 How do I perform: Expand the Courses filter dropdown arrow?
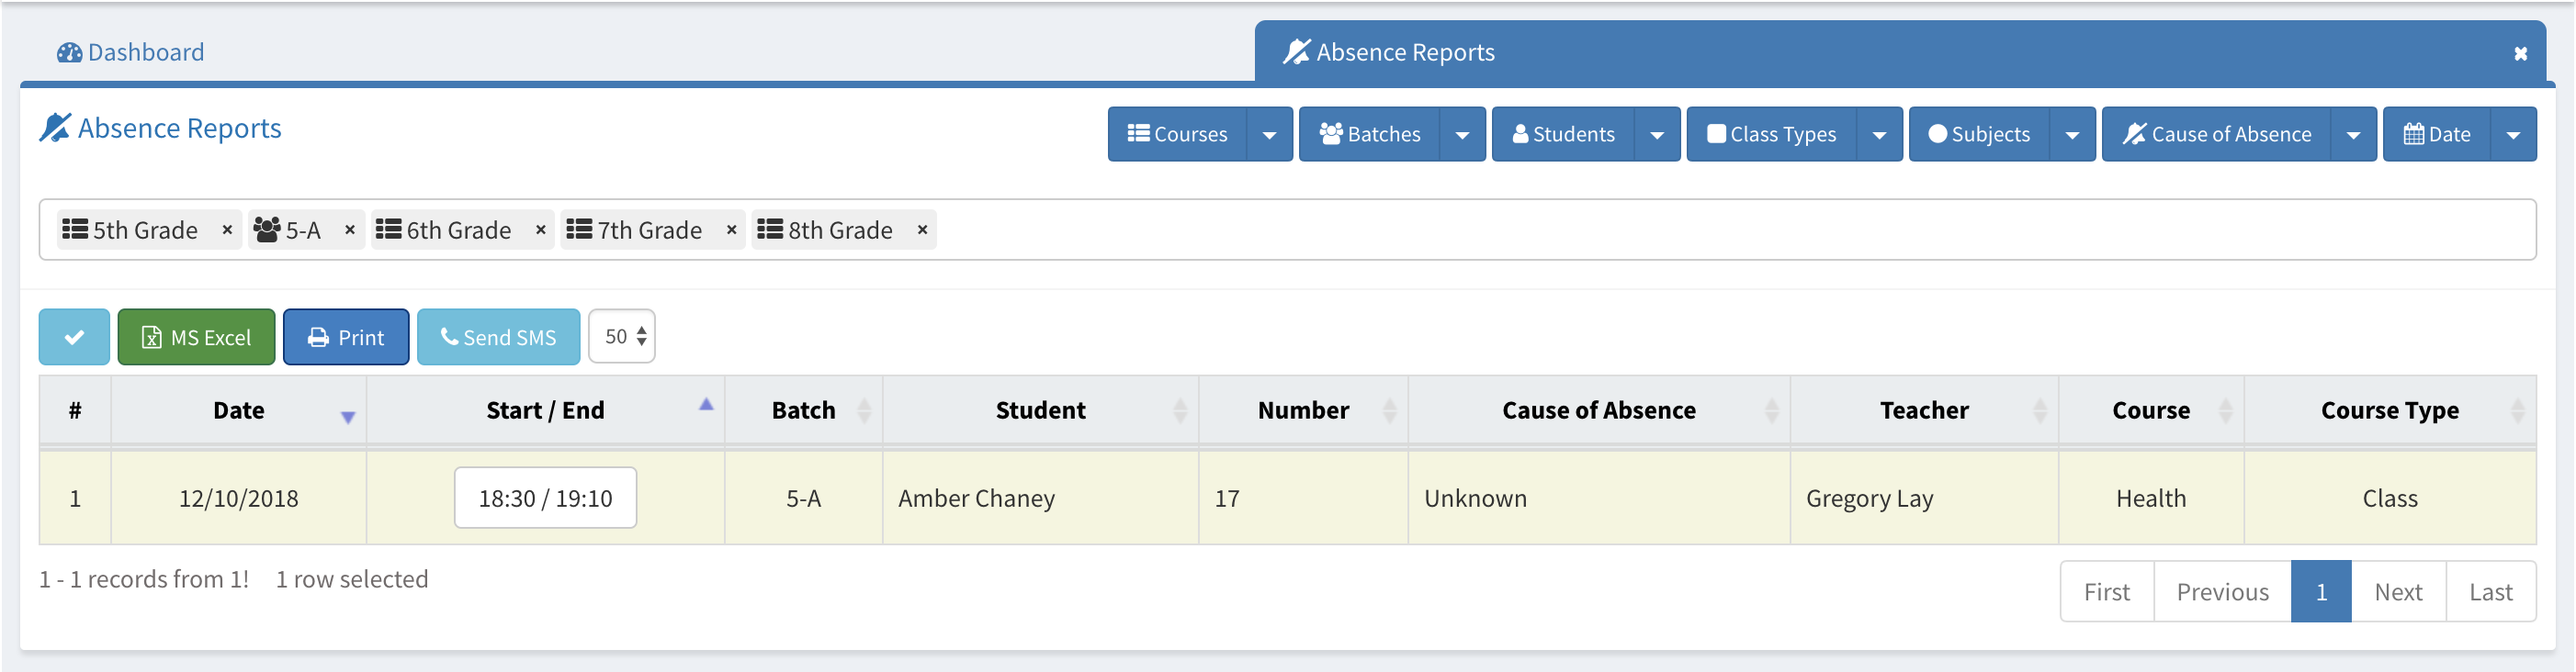tap(1269, 135)
